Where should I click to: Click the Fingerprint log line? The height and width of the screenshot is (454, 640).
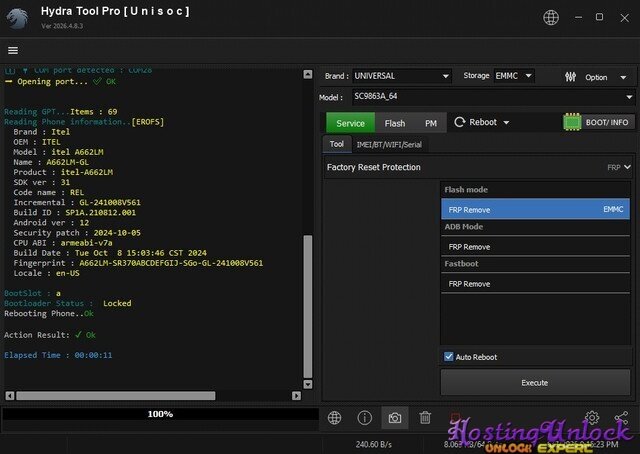[x=138, y=263]
